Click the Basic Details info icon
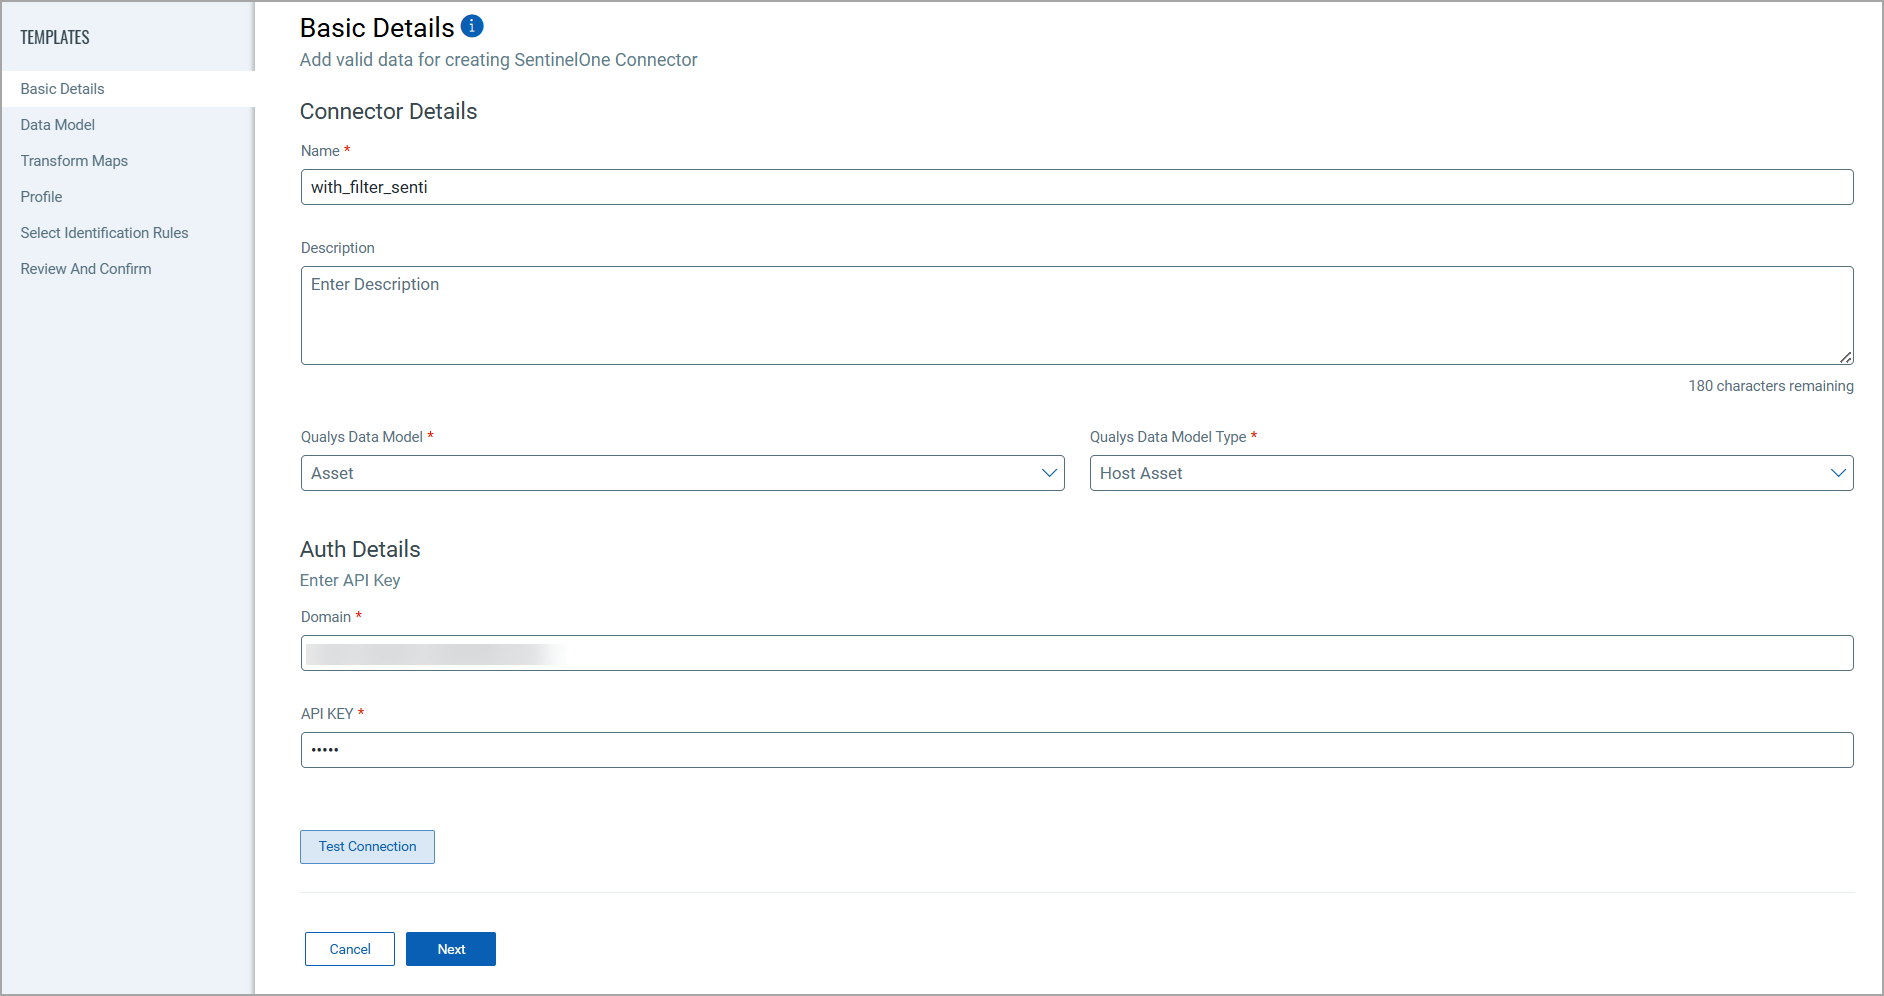1884x996 pixels. tap(472, 27)
